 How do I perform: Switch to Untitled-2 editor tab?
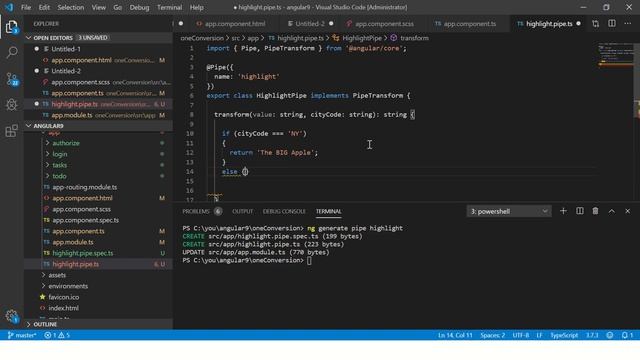tap(311, 24)
